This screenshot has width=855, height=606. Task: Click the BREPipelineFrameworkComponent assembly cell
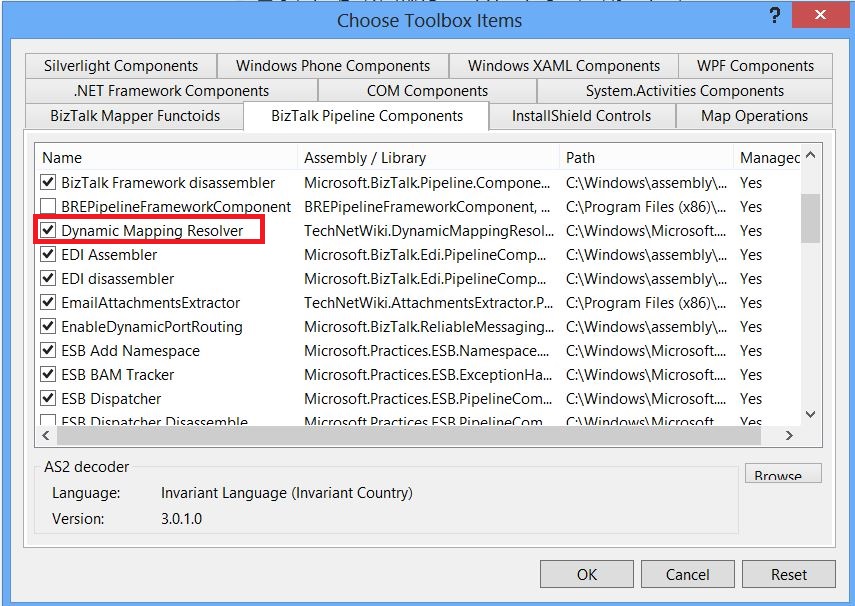427,207
